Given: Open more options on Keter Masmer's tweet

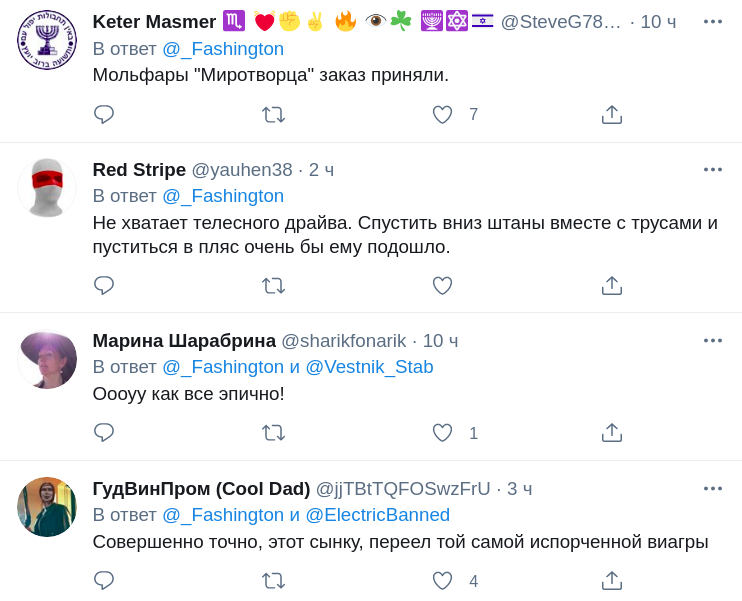Looking at the screenshot, I should (x=712, y=22).
